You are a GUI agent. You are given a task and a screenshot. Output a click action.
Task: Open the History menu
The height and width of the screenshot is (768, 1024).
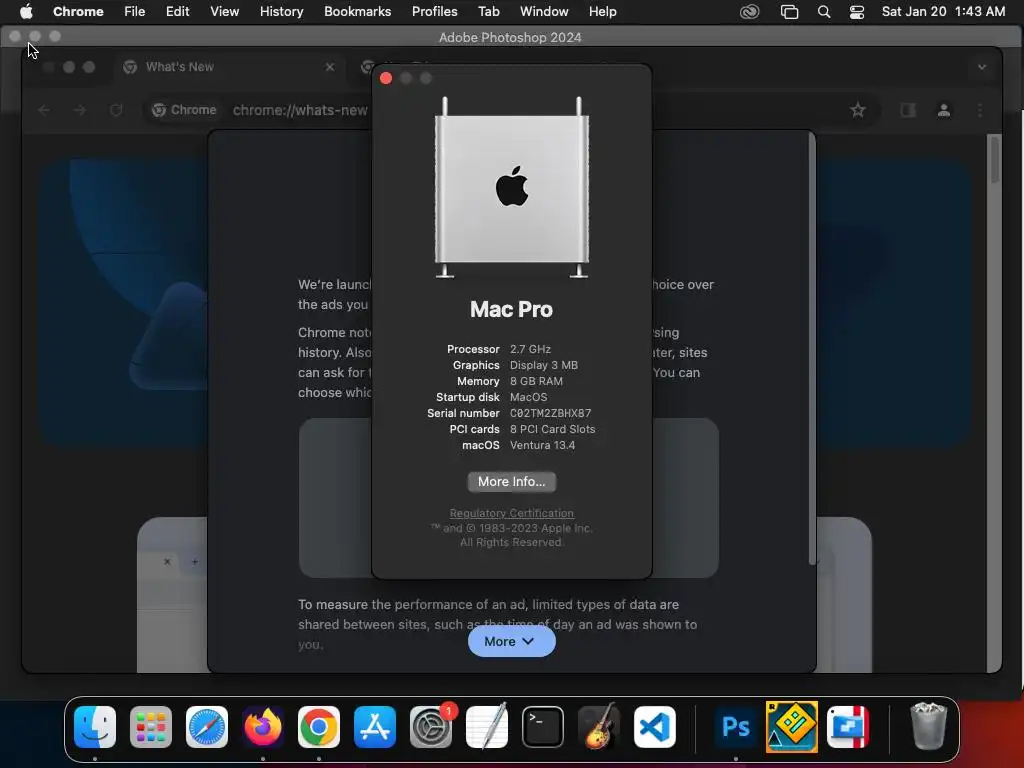click(x=281, y=11)
